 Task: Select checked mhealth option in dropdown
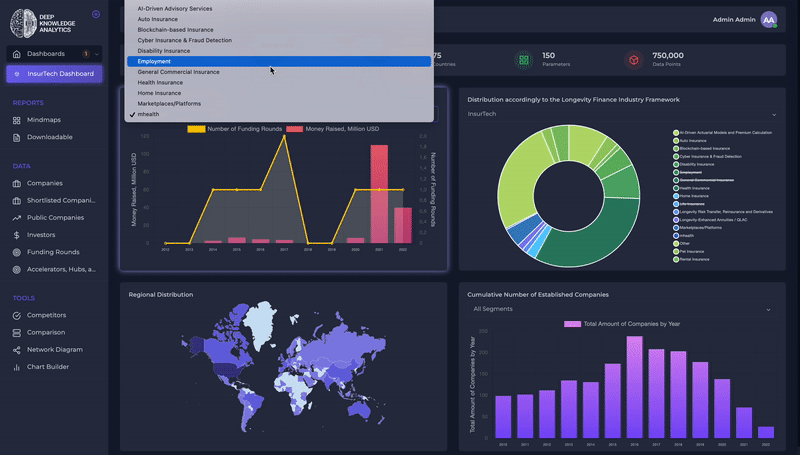[279, 114]
